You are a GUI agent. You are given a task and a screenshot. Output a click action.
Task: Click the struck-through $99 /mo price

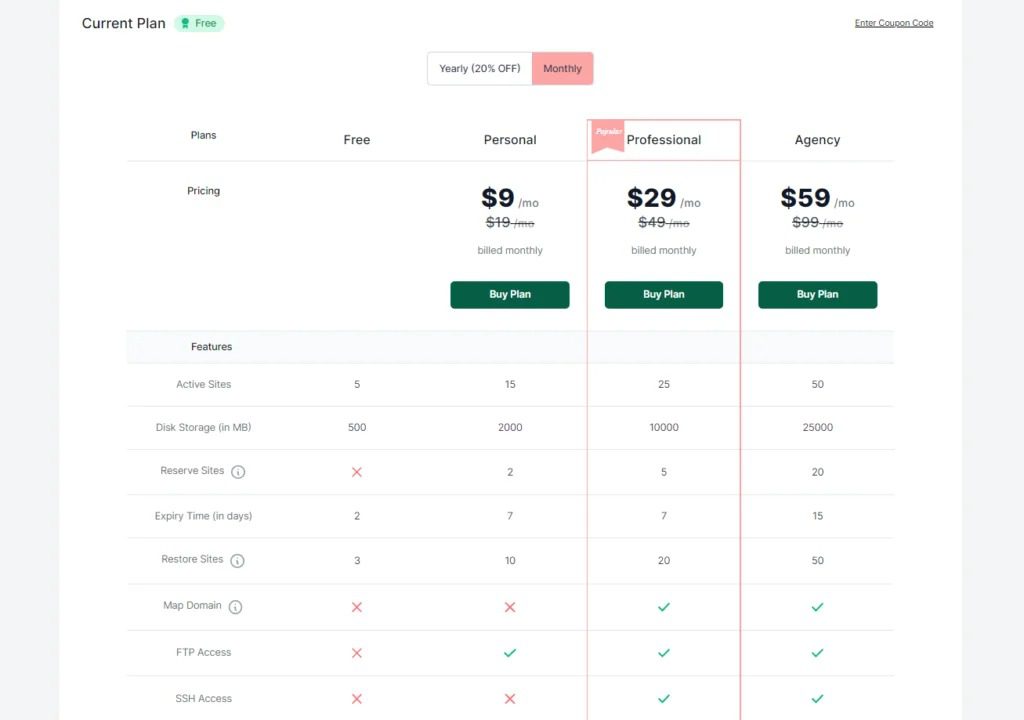pyautogui.click(x=817, y=223)
